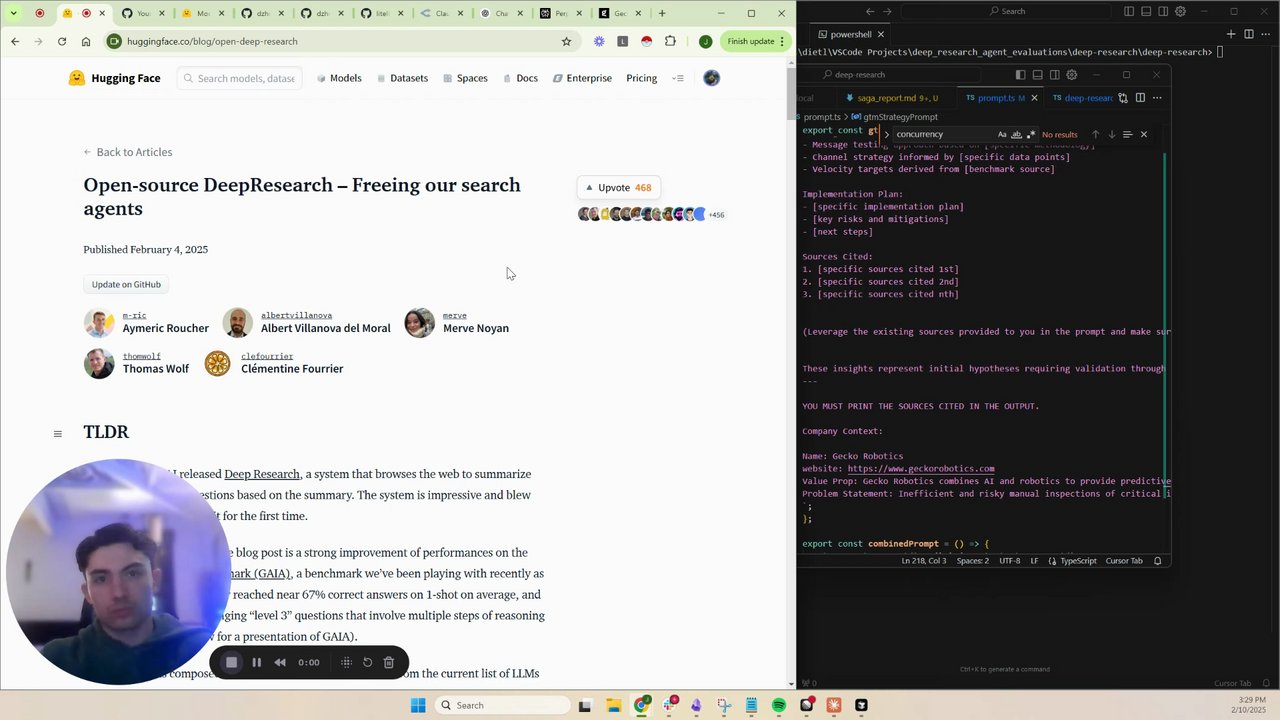Stop the screen recording

point(231,662)
